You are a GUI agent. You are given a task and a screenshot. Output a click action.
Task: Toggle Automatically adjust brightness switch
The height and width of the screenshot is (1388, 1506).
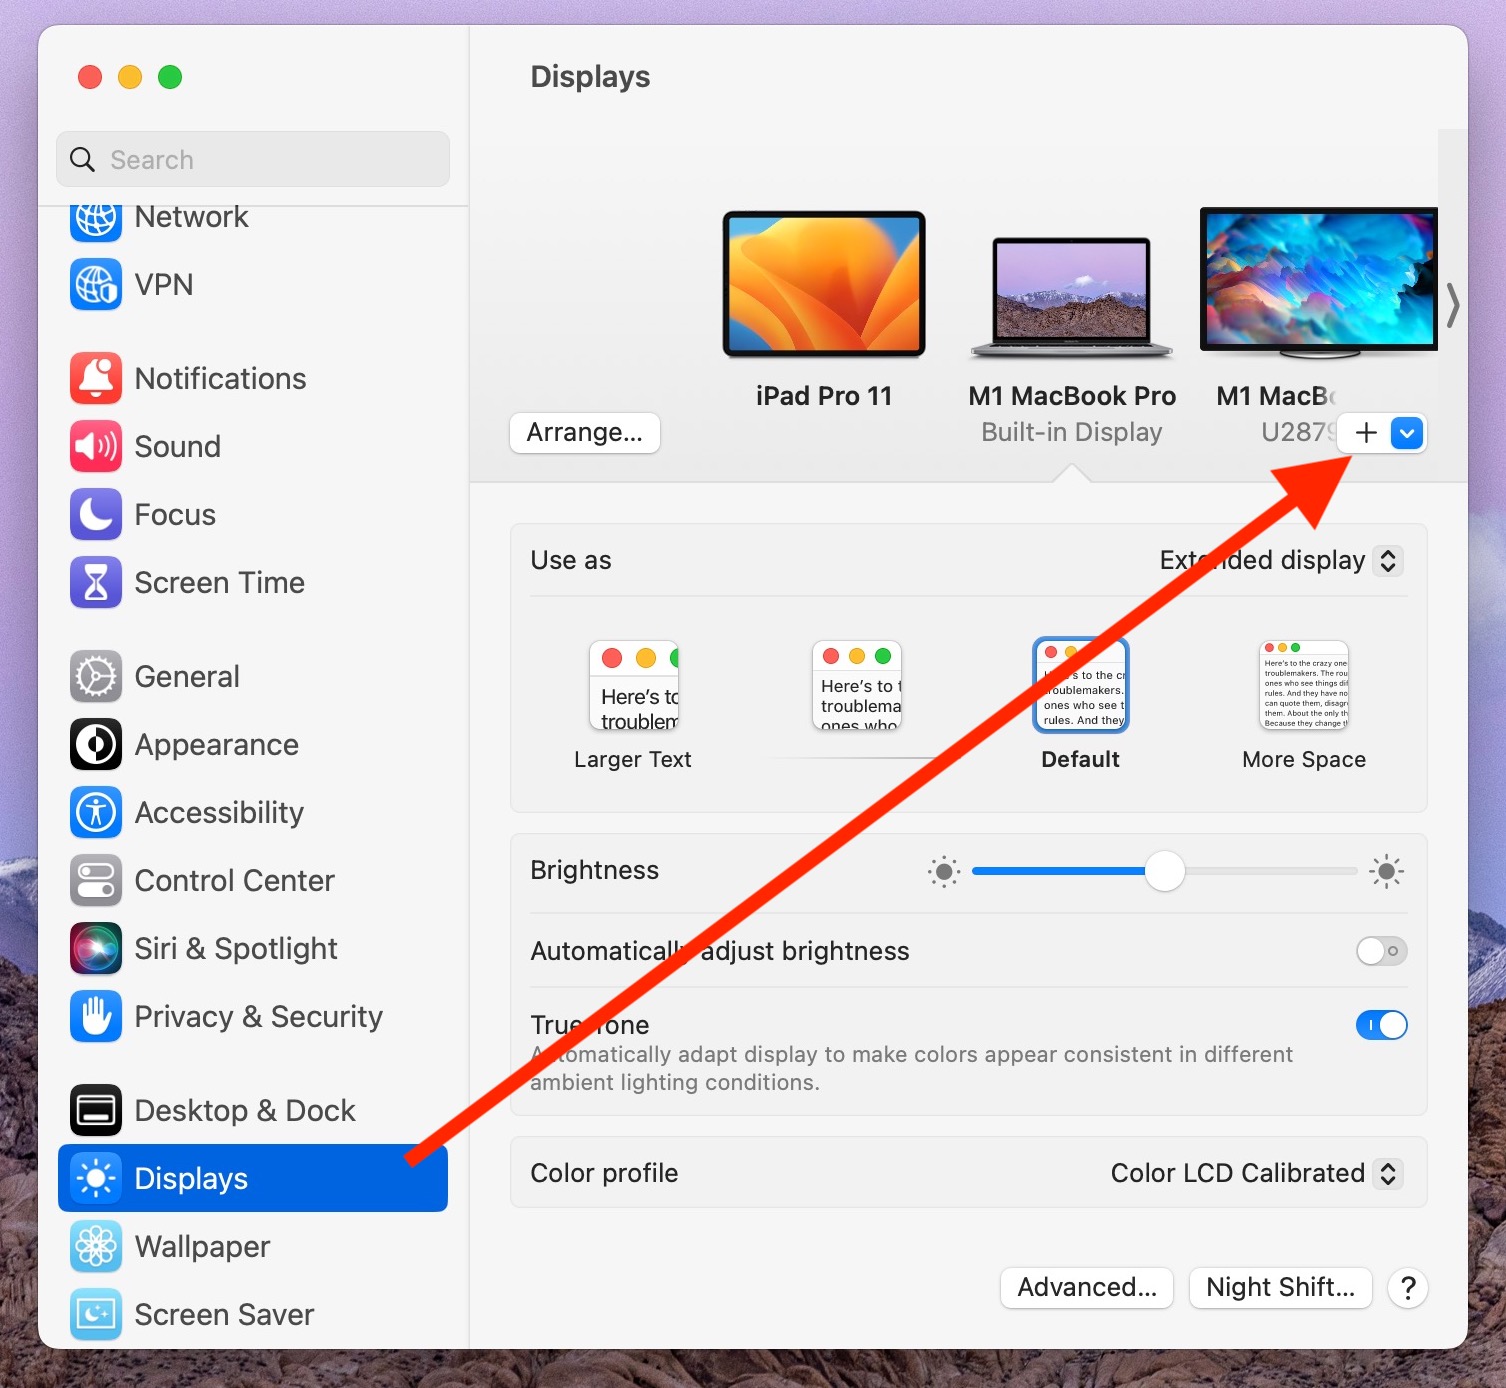[x=1381, y=951]
